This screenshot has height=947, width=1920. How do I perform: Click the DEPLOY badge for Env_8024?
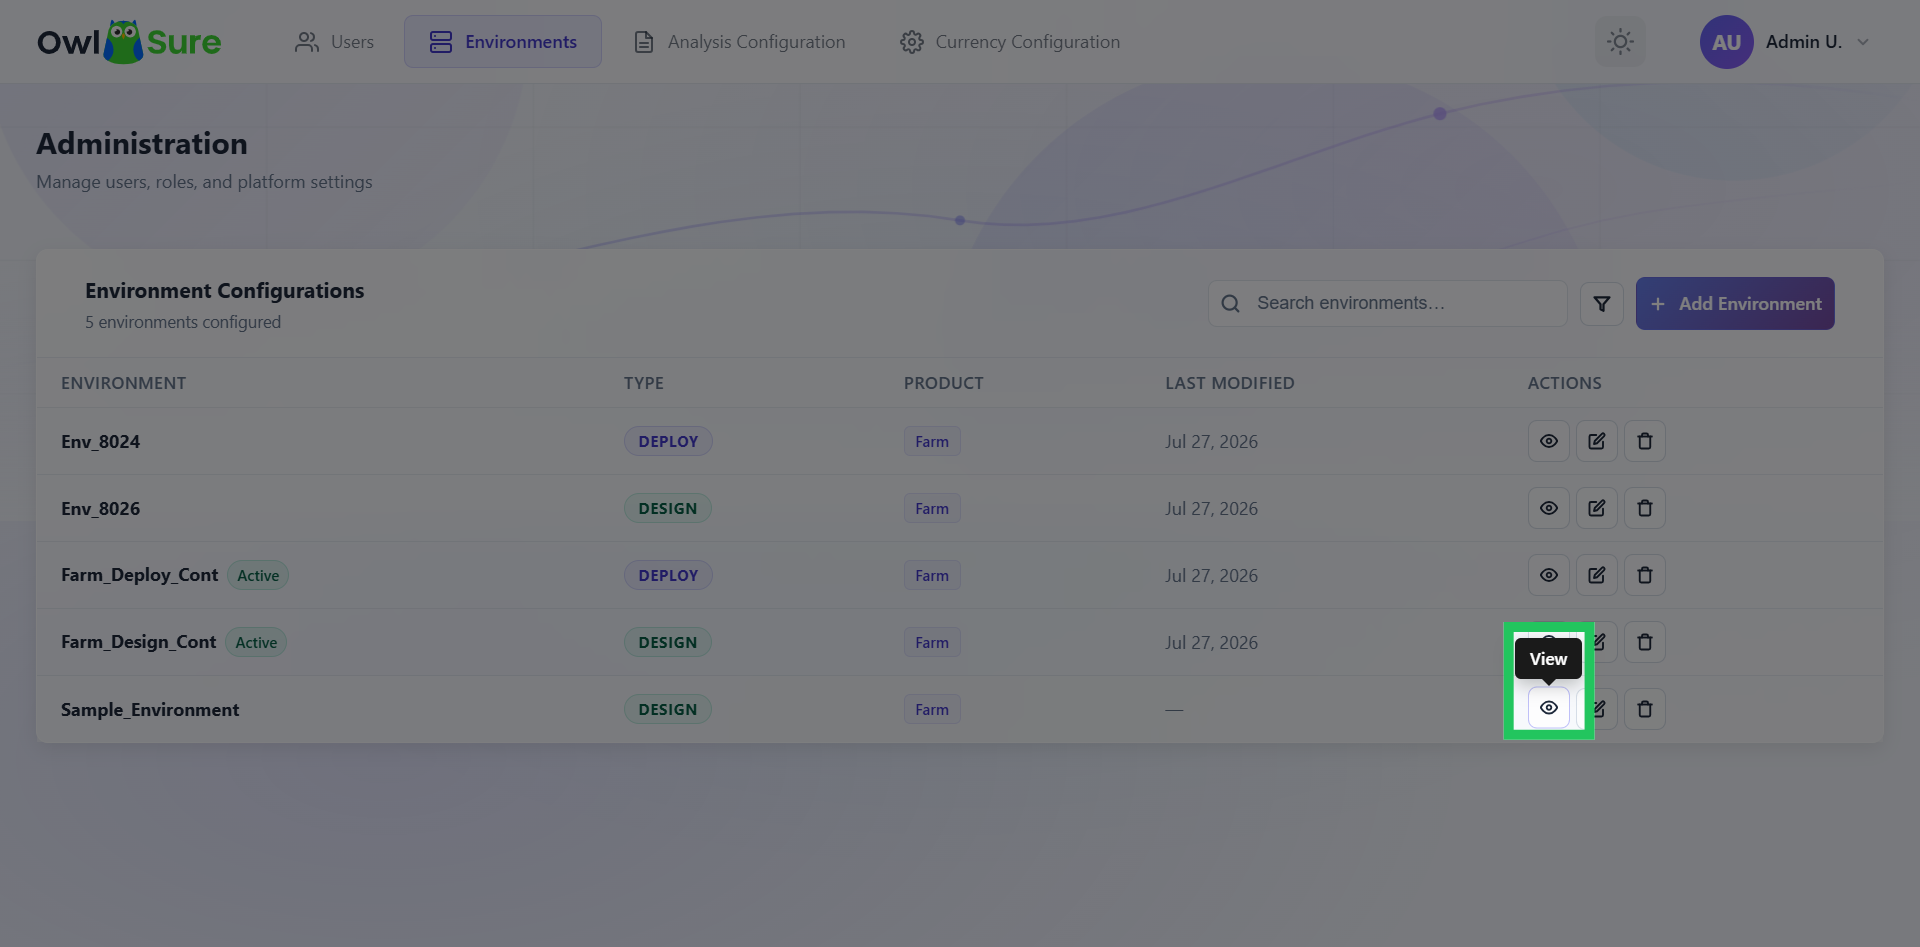point(668,441)
